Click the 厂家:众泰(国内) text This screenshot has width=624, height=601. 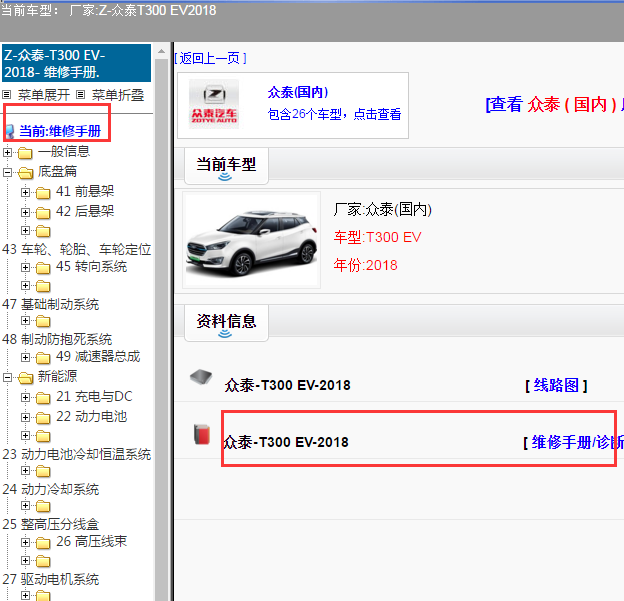[383, 209]
